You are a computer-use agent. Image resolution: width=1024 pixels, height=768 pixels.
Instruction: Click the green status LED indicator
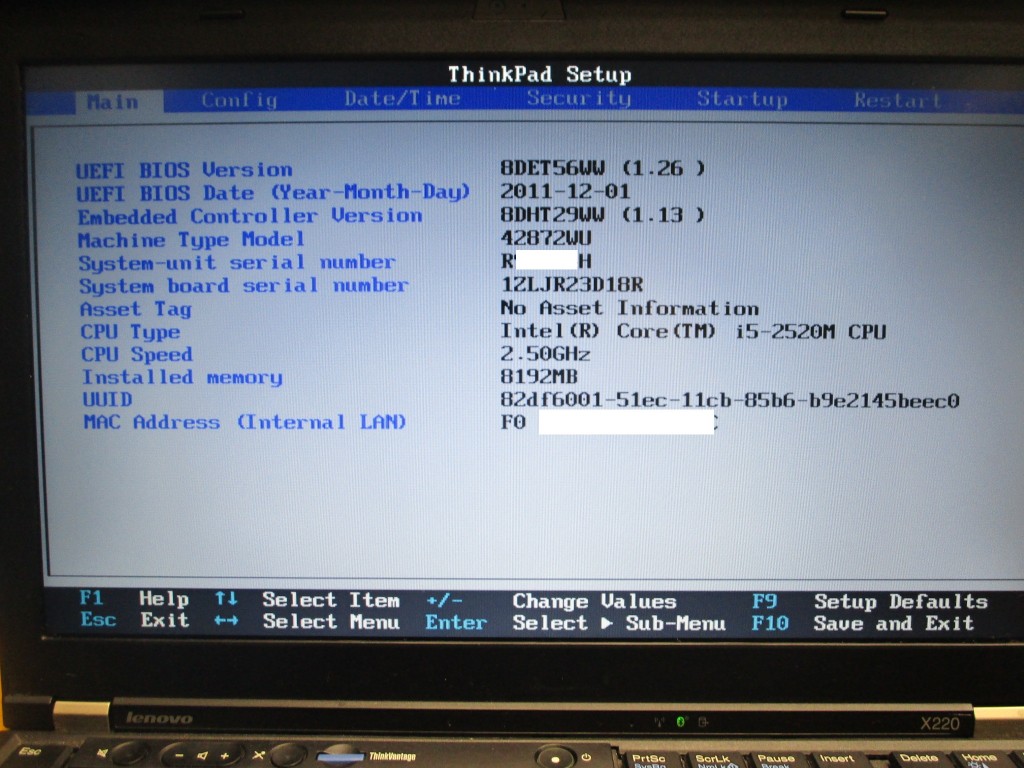(x=680, y=722)
